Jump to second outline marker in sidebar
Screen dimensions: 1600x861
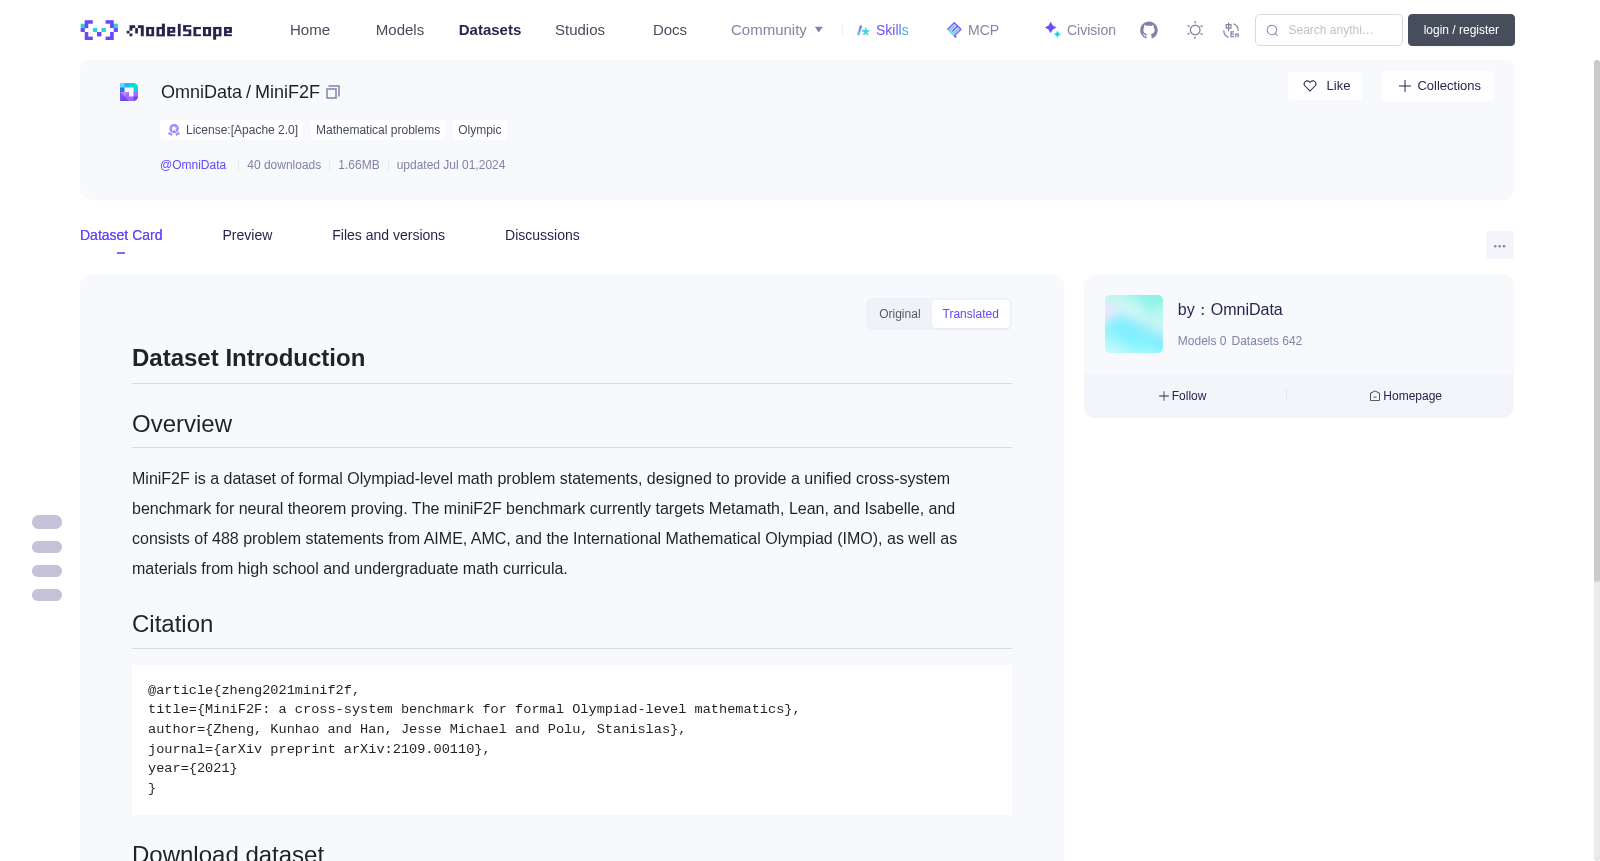[x=47, y=547]
